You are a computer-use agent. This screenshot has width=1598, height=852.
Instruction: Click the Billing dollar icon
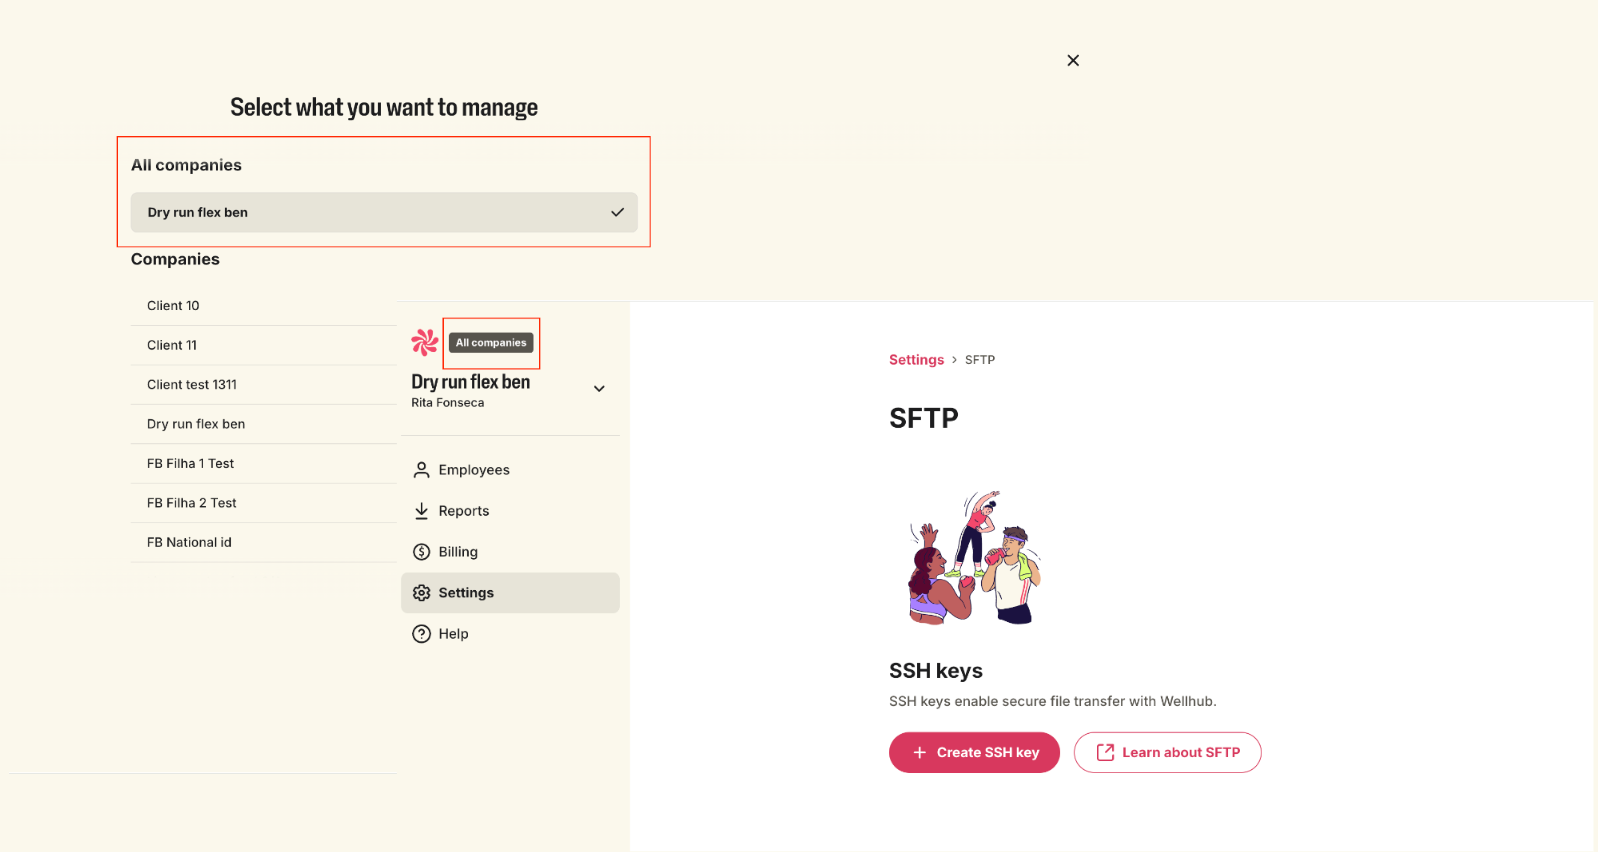click(422, 552)
